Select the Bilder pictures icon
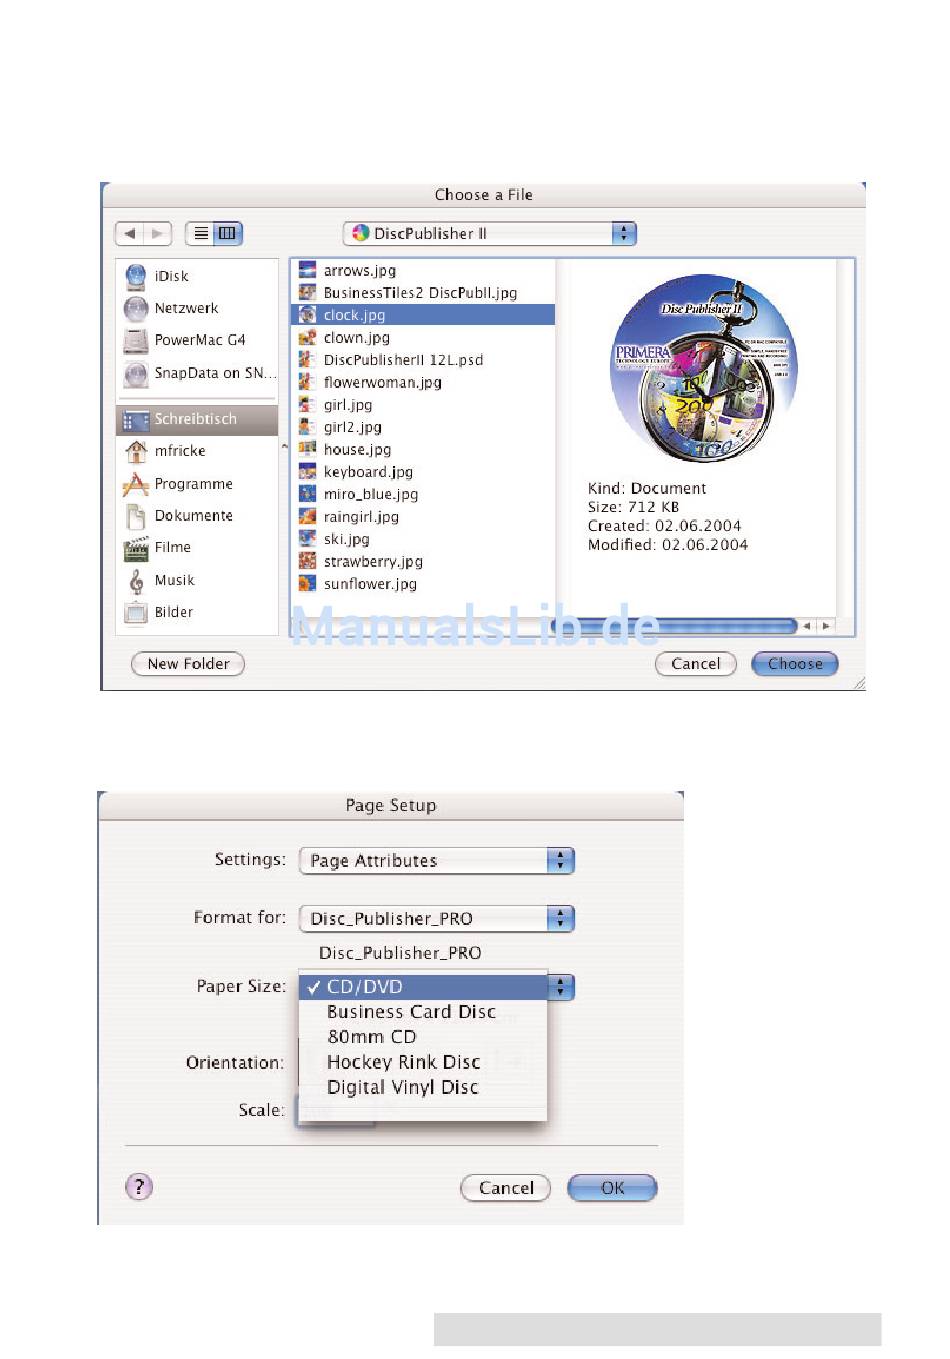The width and height of the screenshot is (950, 1359). (x=136, y=612)
